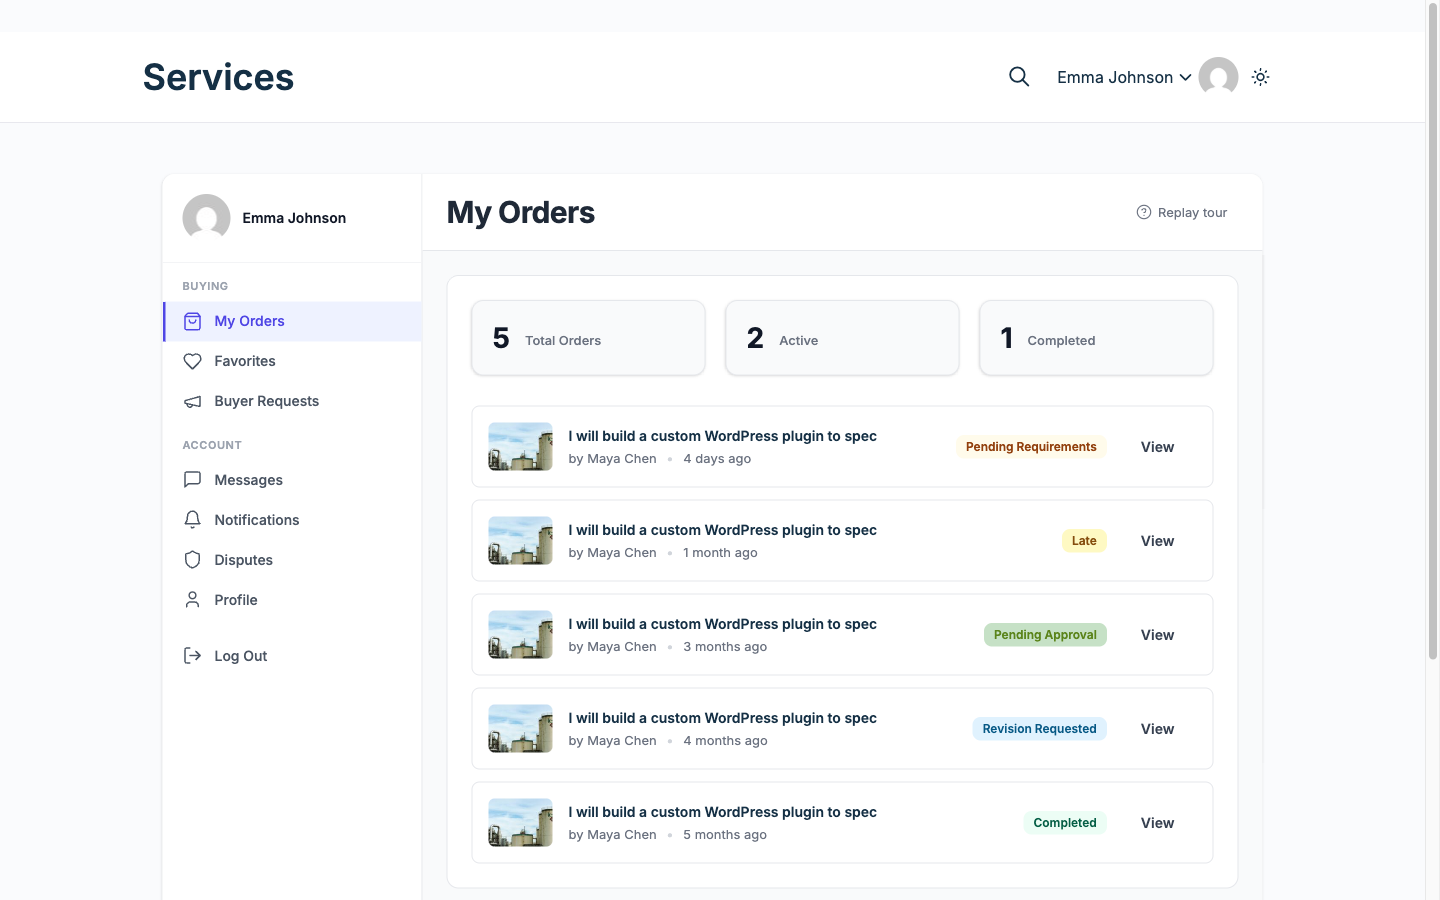Screen dimensions: 1440x900
Task: Toggle light/dark theme sun icon
Action: click(1260, 77)
